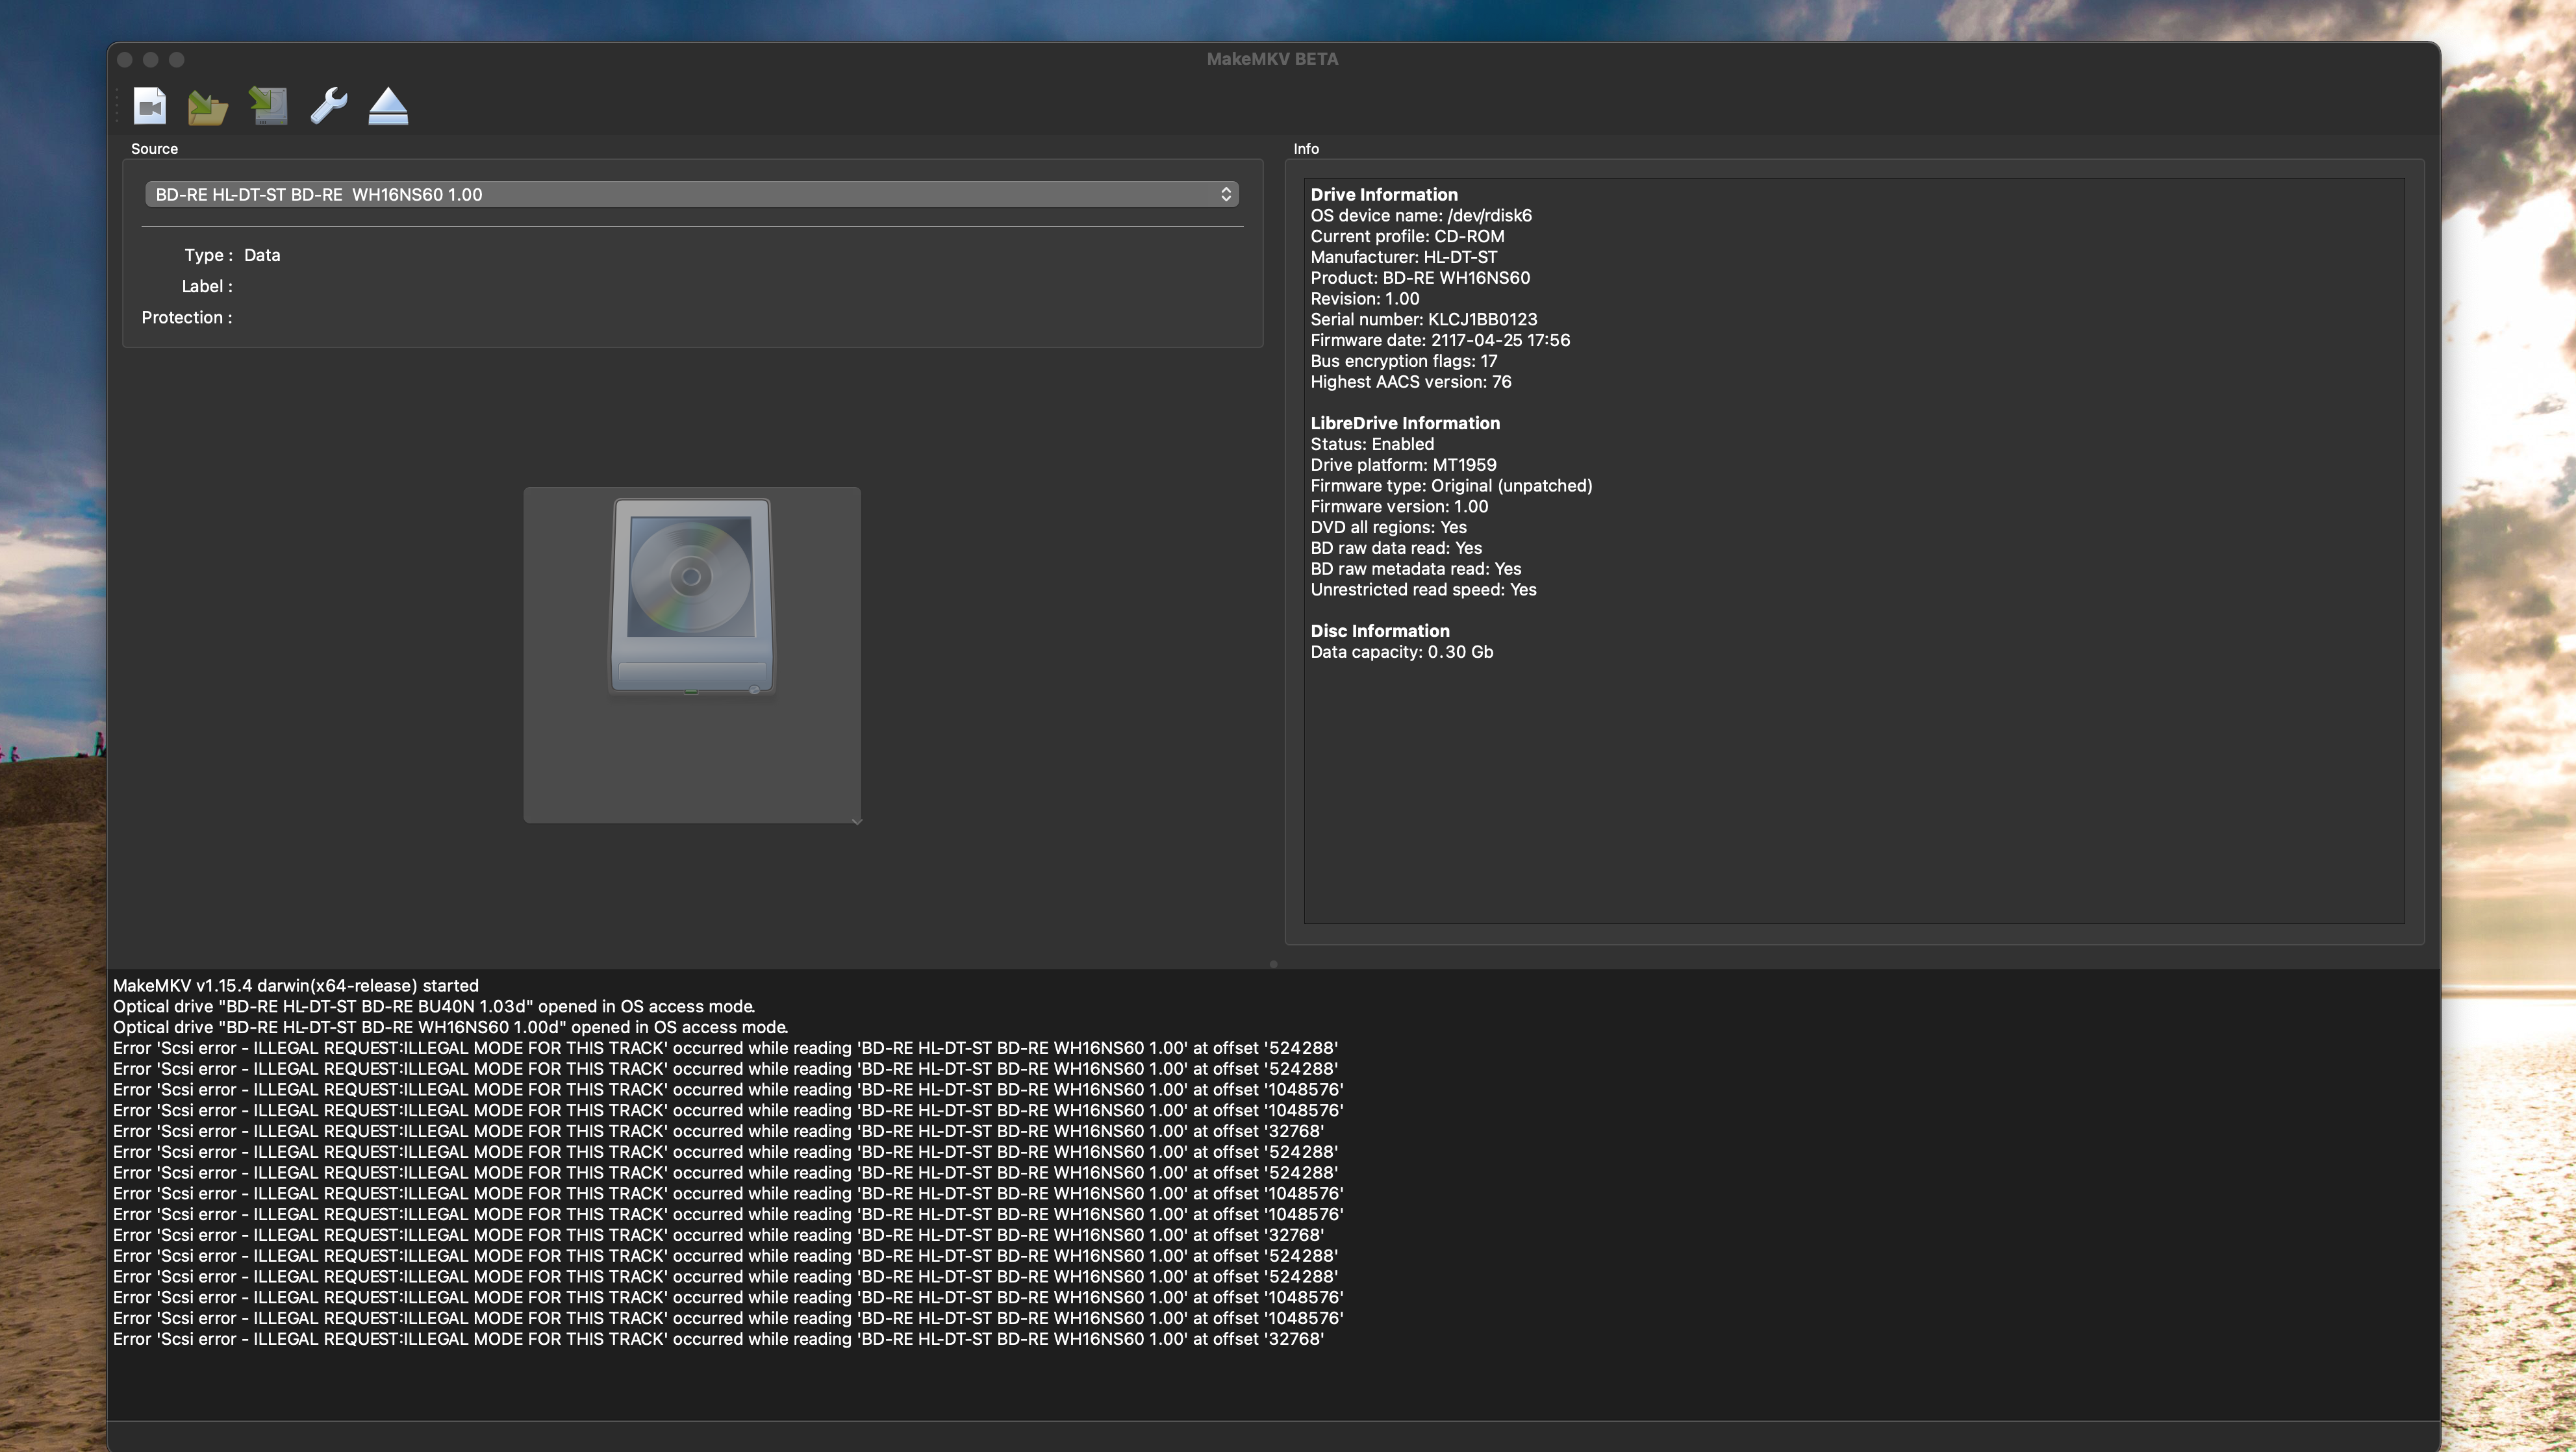Click 'Firmware type: Original (unpatched)' text

[x=1451, y=486]
